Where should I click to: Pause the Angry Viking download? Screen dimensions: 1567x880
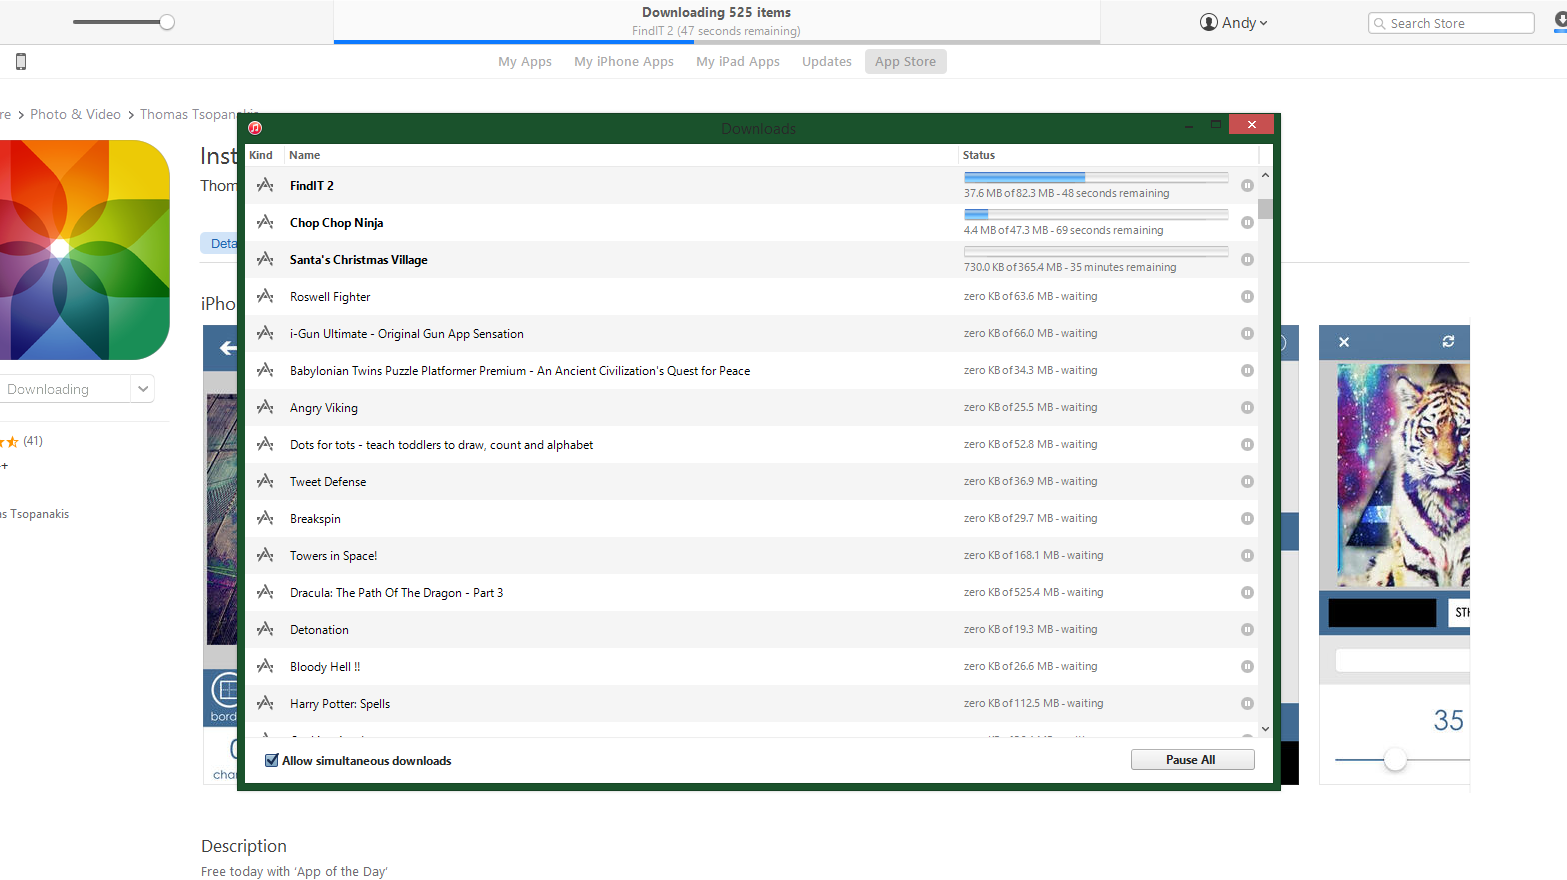1247,407
